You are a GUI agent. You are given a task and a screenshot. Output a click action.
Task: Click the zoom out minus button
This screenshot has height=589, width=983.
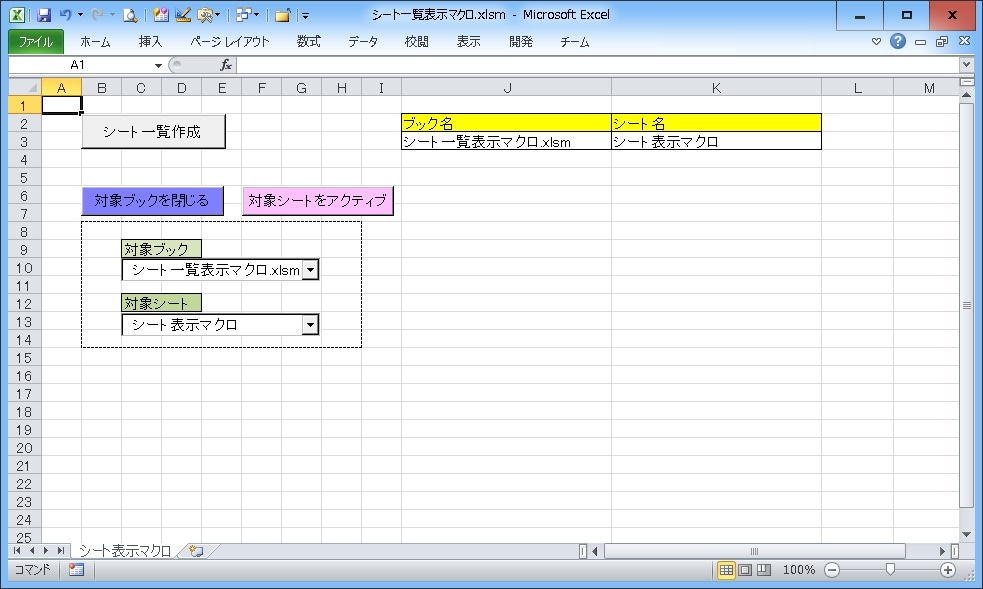click(832, 570)
